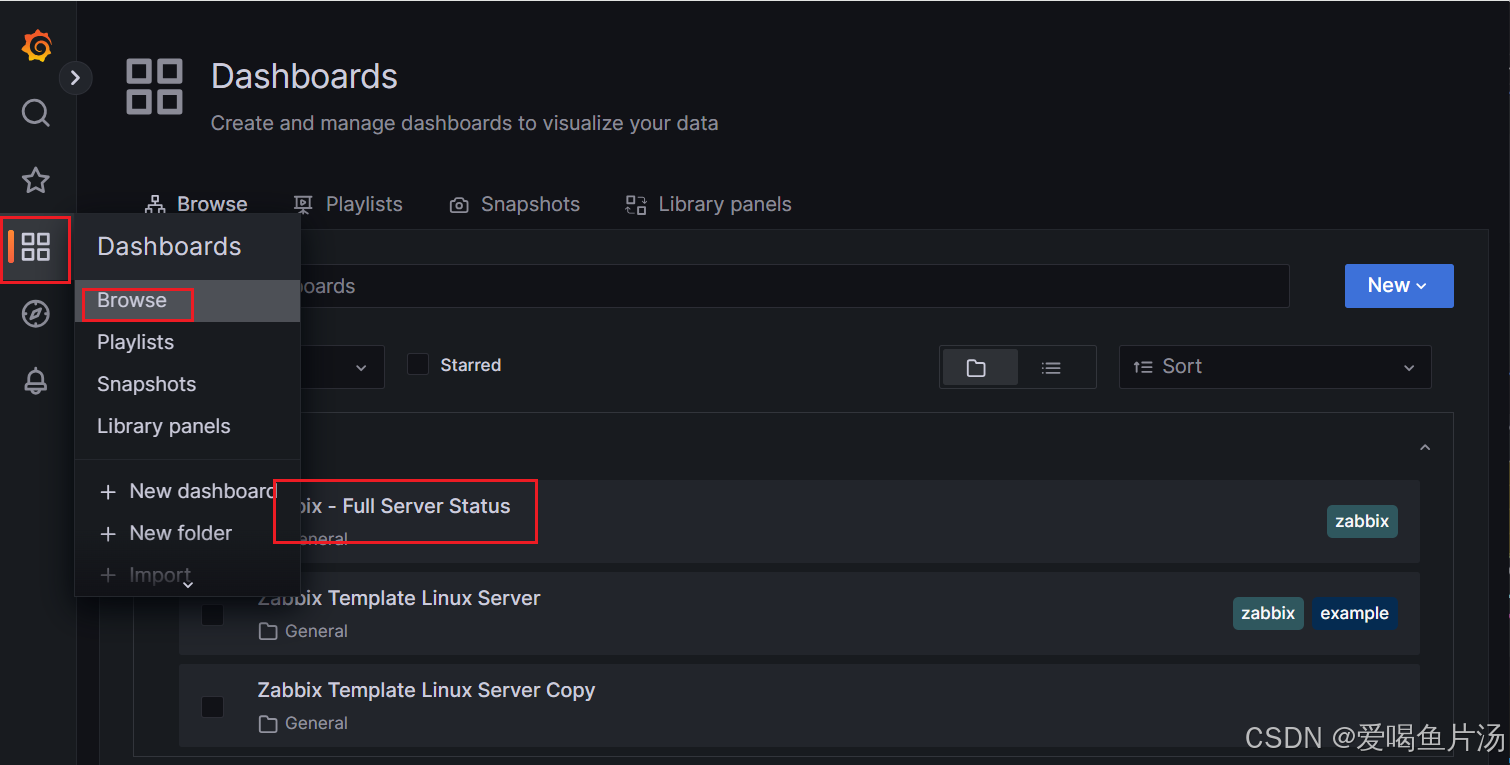
Task: Enable the Starred checkbox
Action: tap(418, 365)
